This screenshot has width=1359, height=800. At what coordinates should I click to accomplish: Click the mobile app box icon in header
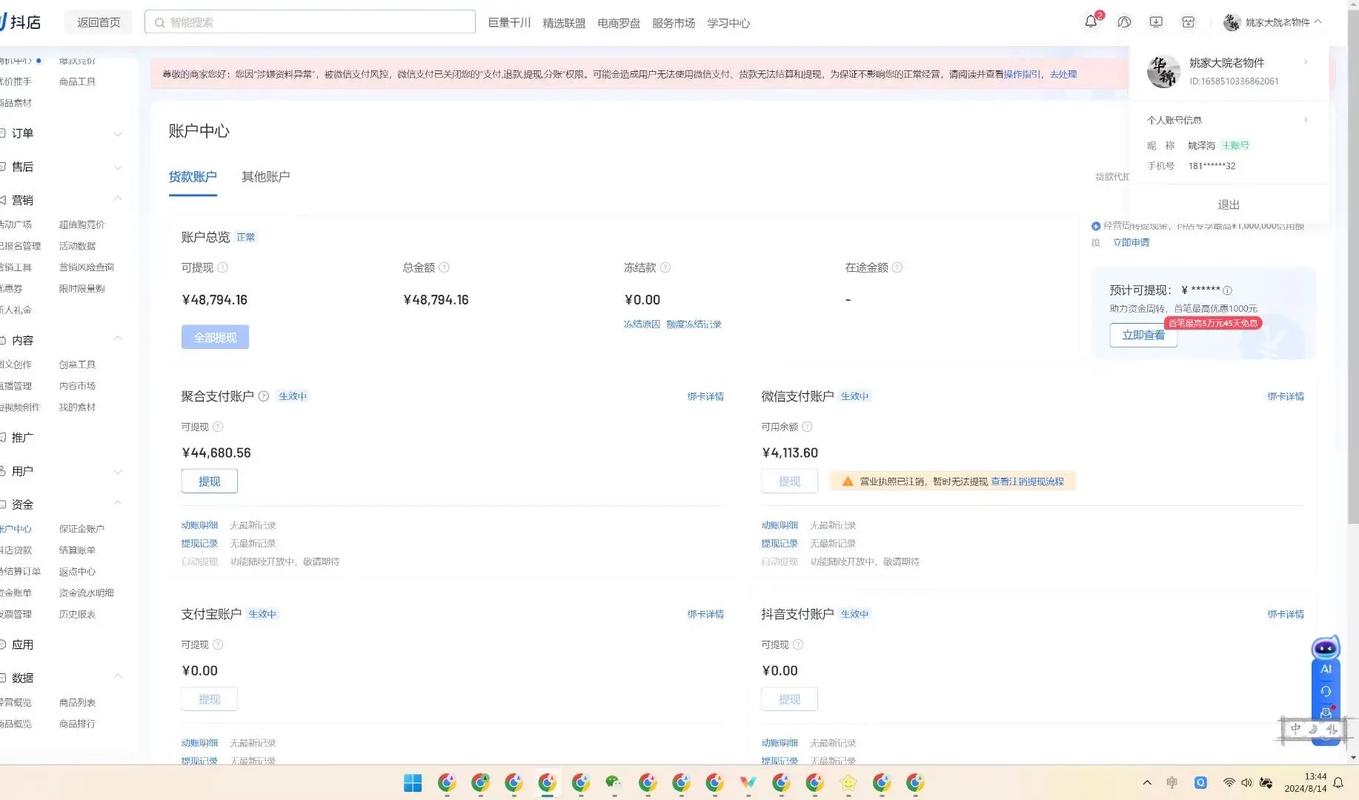click(1188, 22)
